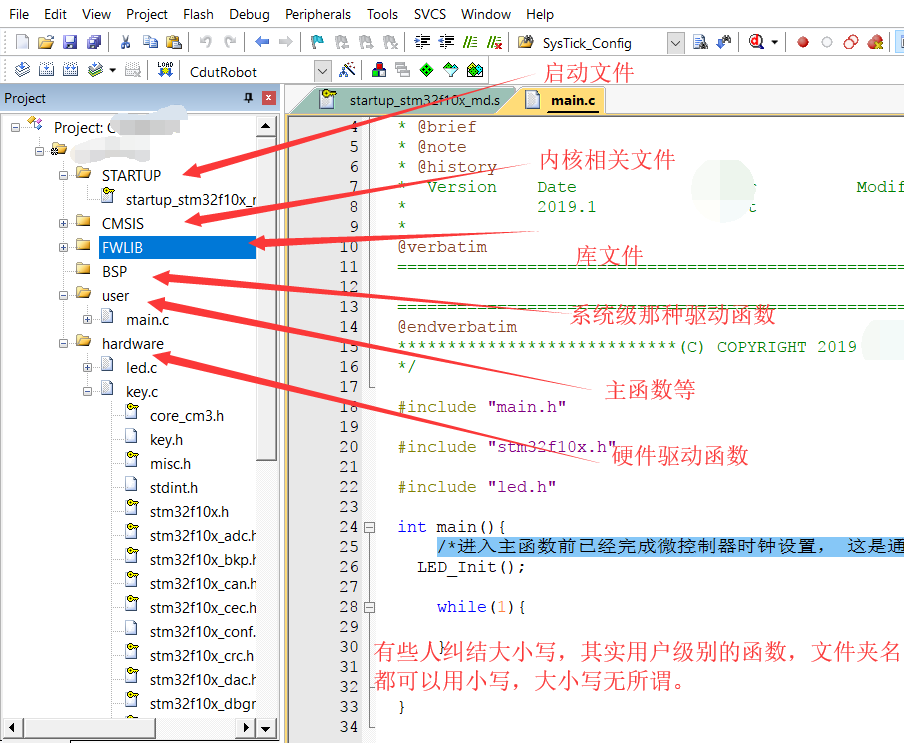This screenshot has height=743, width=904.
Task: Click project tree scroll up arrow
Action: pyautogui.click(x=266, y=126)
